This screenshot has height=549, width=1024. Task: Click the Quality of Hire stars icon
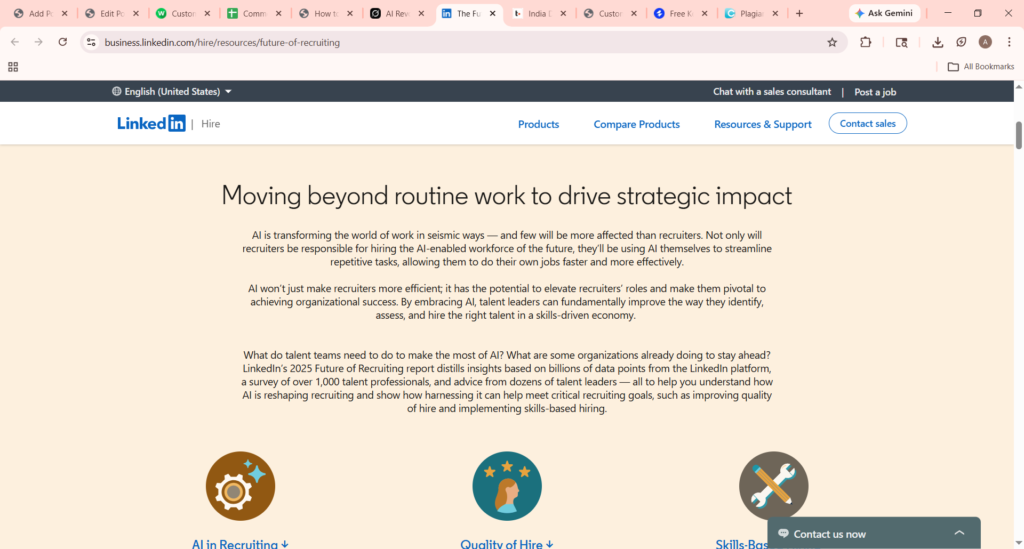tap(507, 486)
